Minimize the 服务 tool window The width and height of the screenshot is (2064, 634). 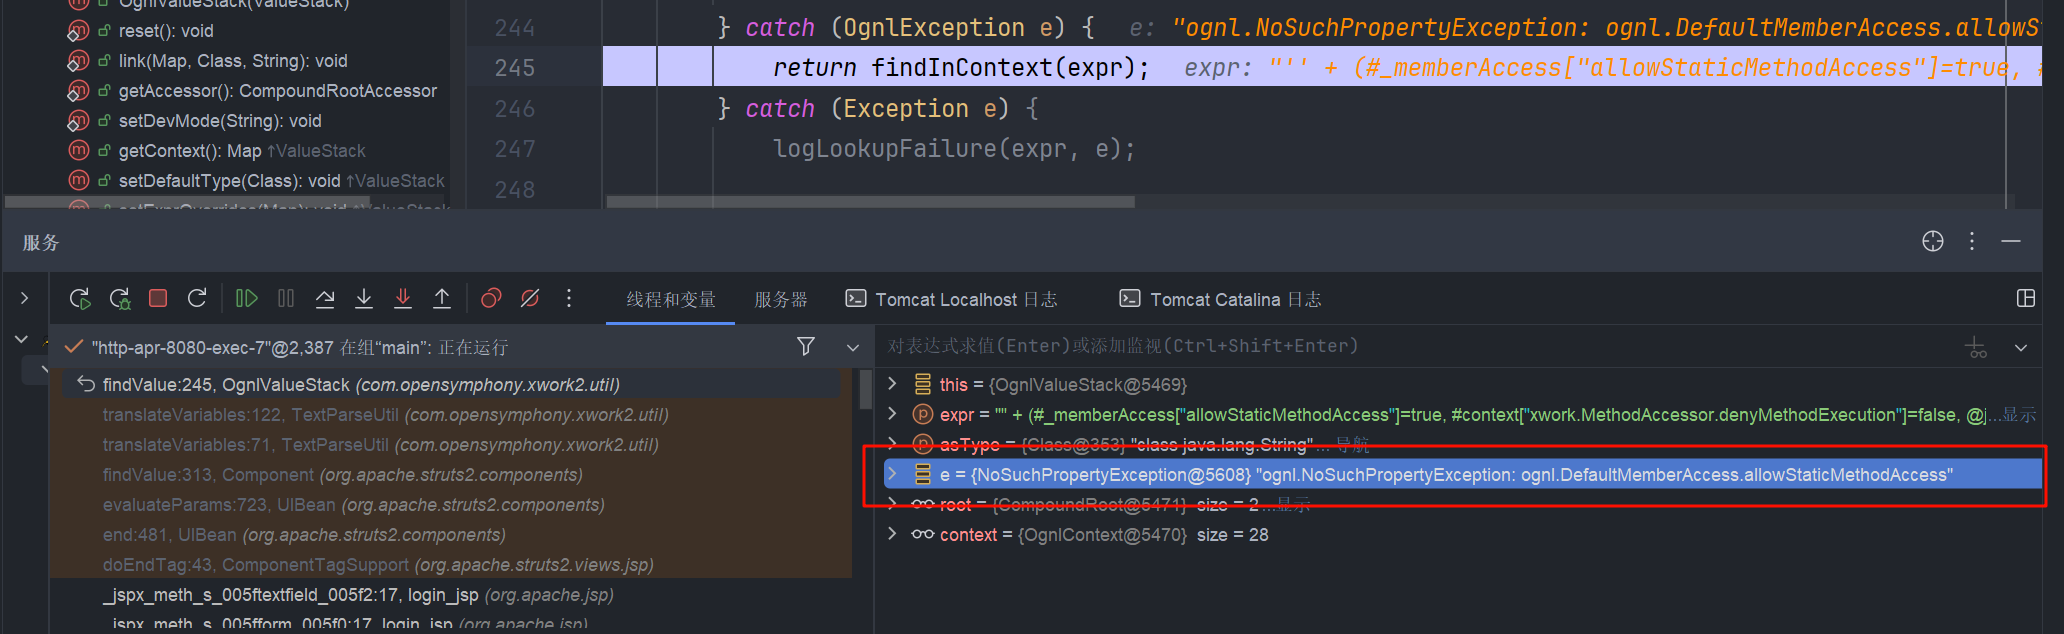click(2011, 241)
